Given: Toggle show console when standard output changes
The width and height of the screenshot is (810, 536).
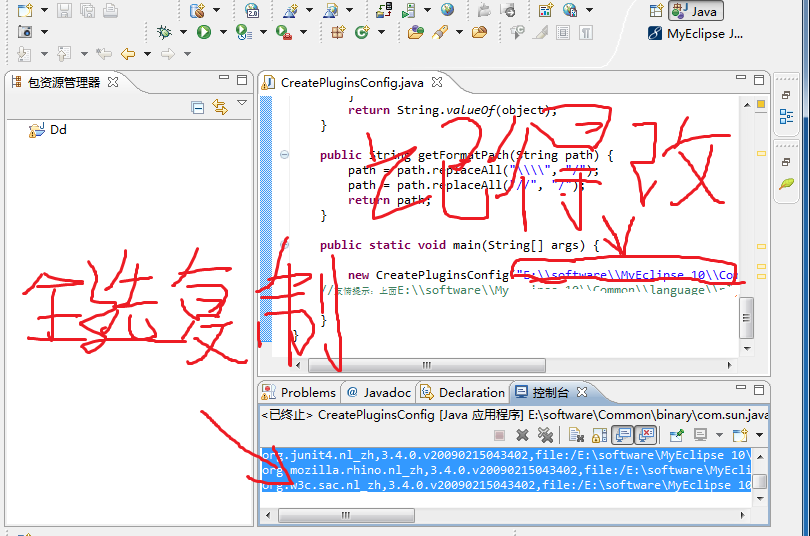Looking at the screenshot, I should [622, 435].
